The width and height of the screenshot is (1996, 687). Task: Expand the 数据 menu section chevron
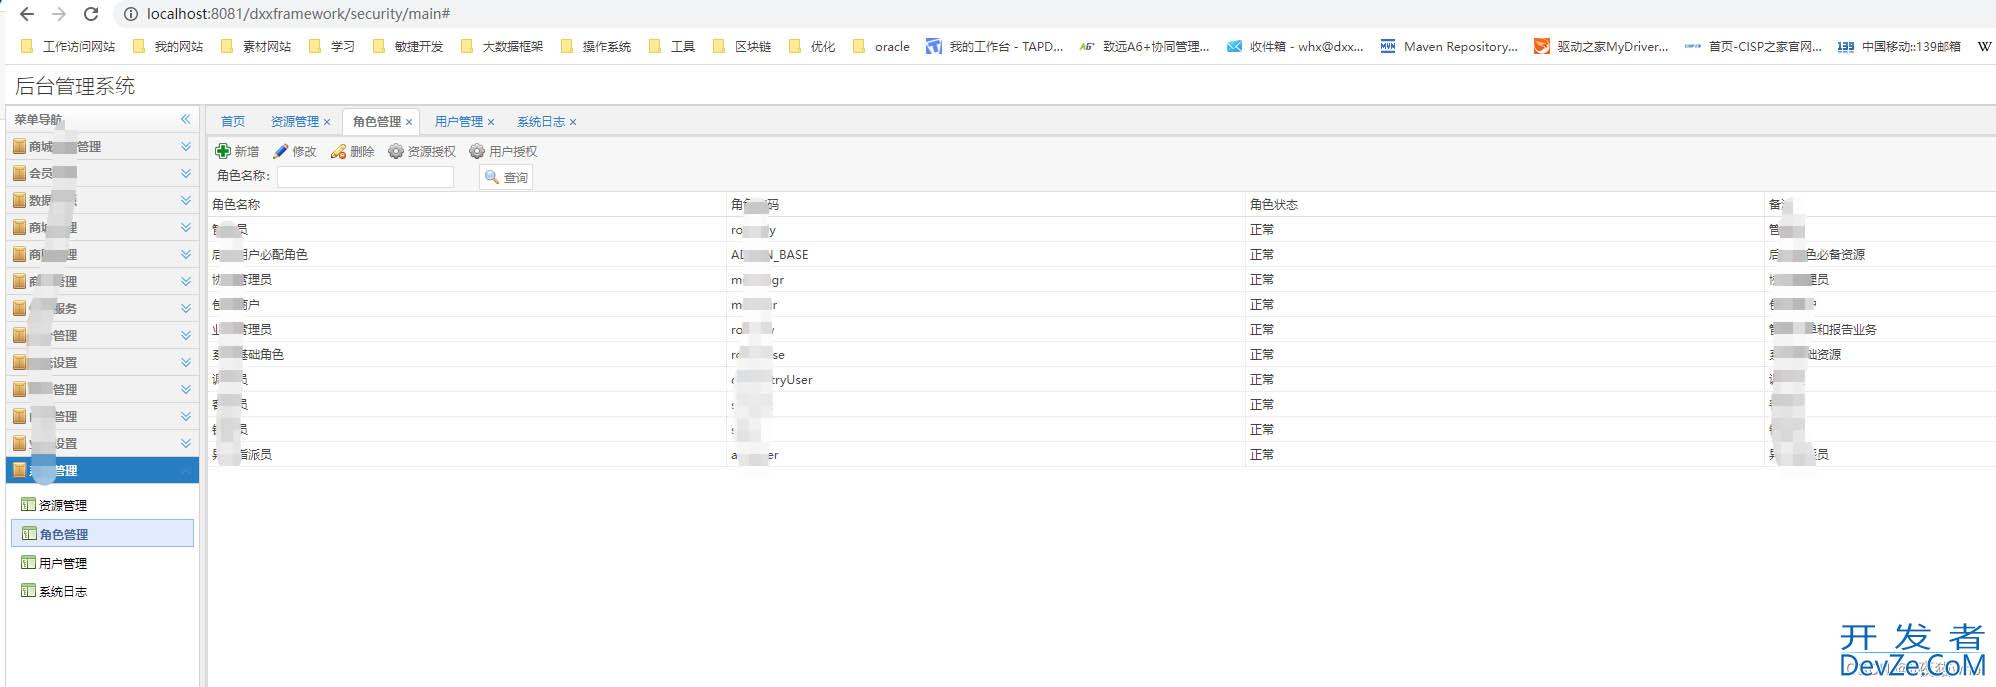(185, 200)
